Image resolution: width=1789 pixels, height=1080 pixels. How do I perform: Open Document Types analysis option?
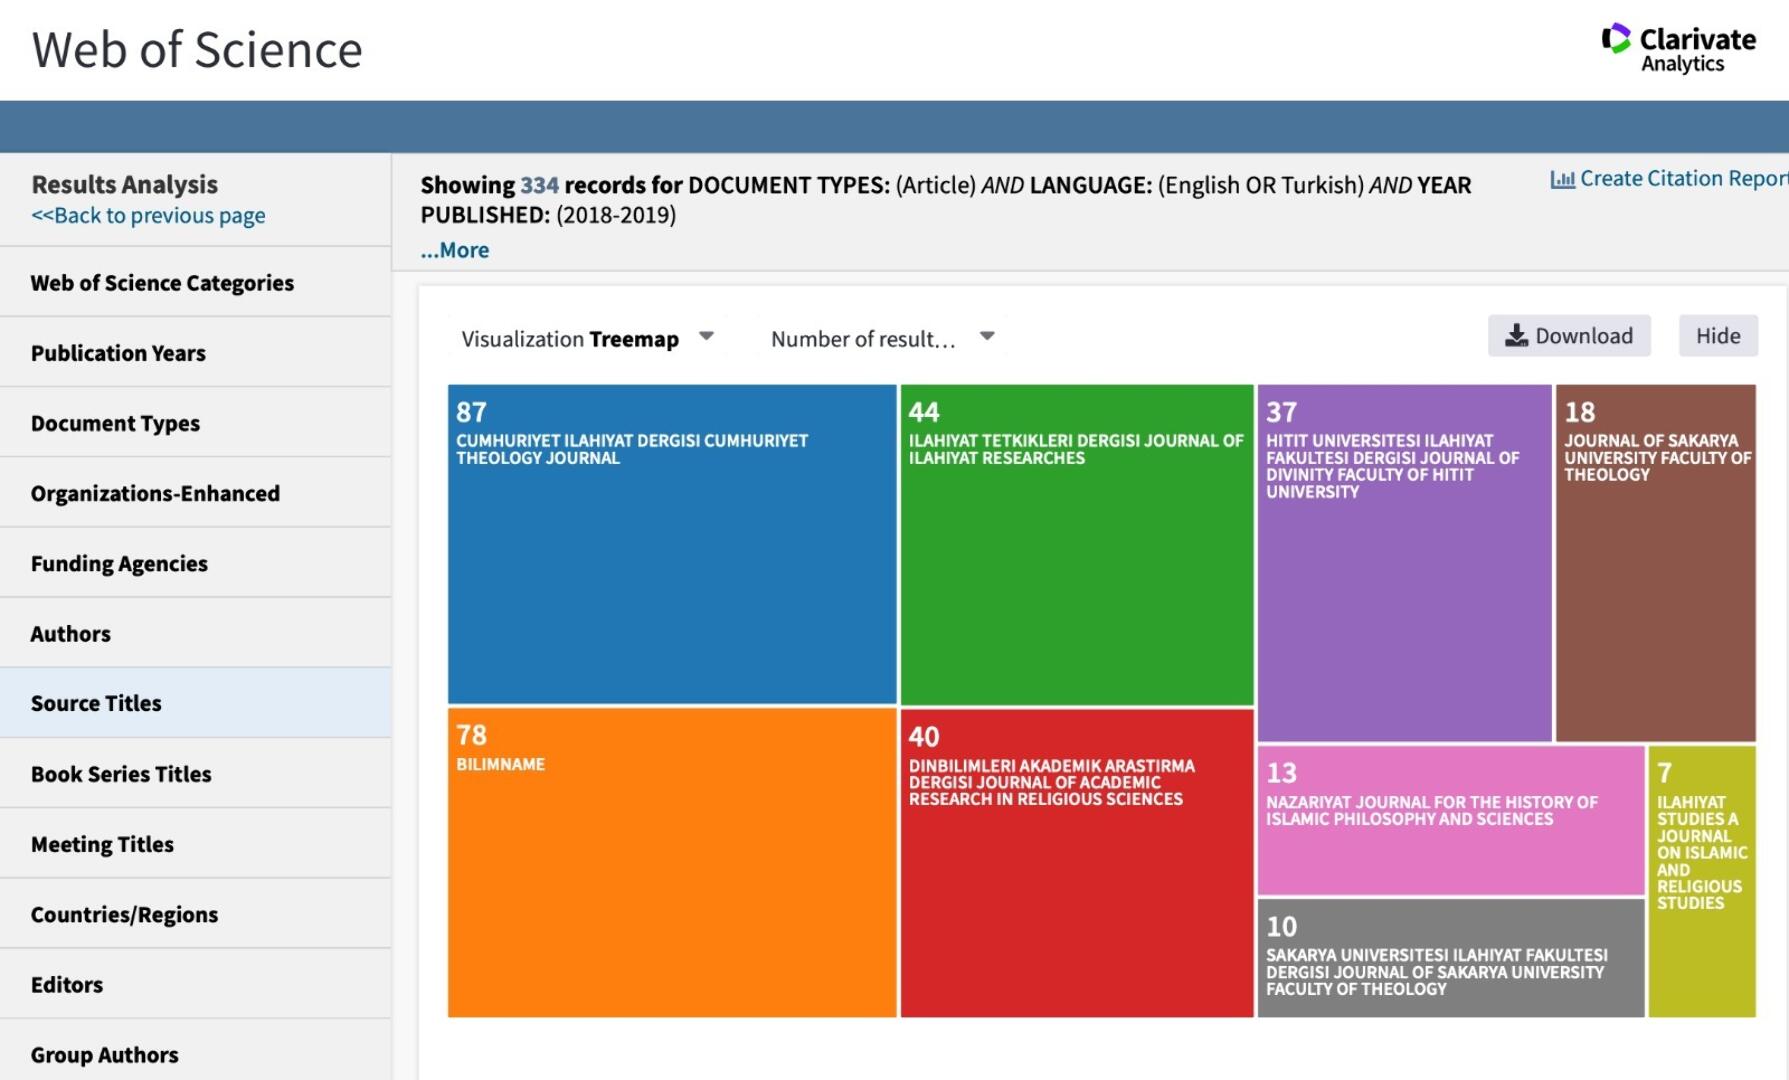click(195, 423)
